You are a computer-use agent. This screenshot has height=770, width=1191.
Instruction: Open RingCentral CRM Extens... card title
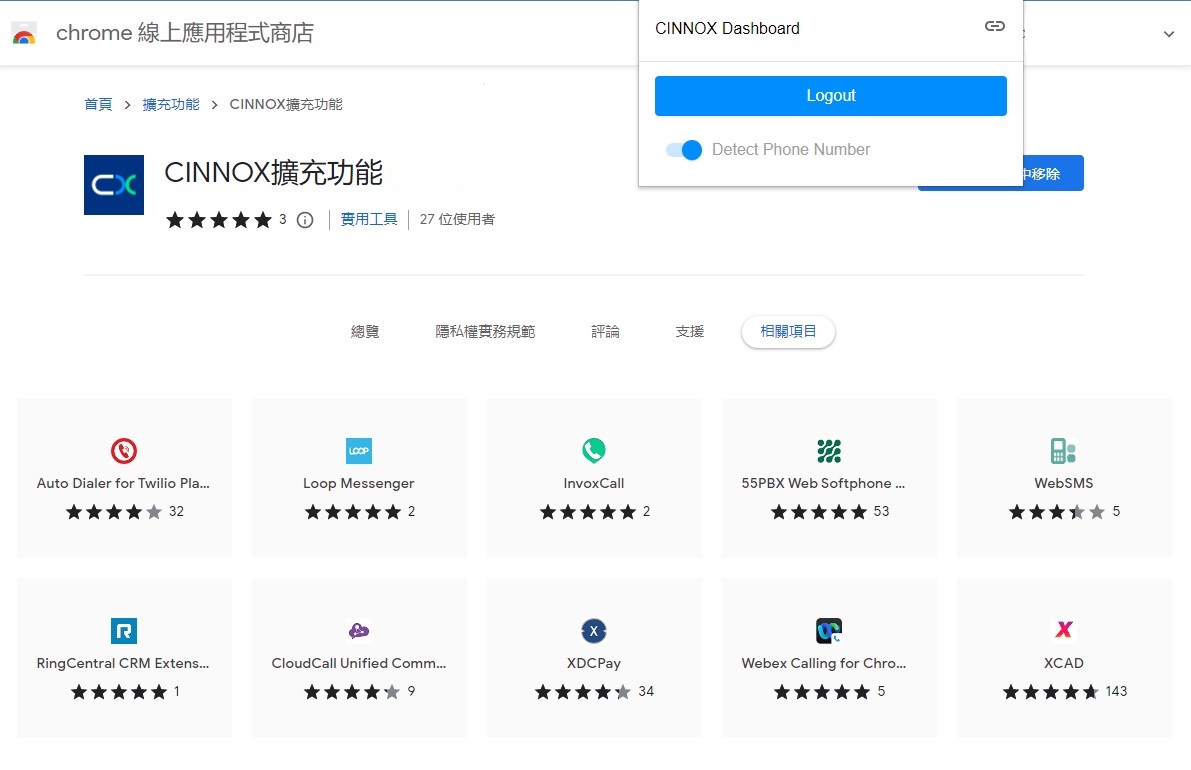tap(123, 663)
